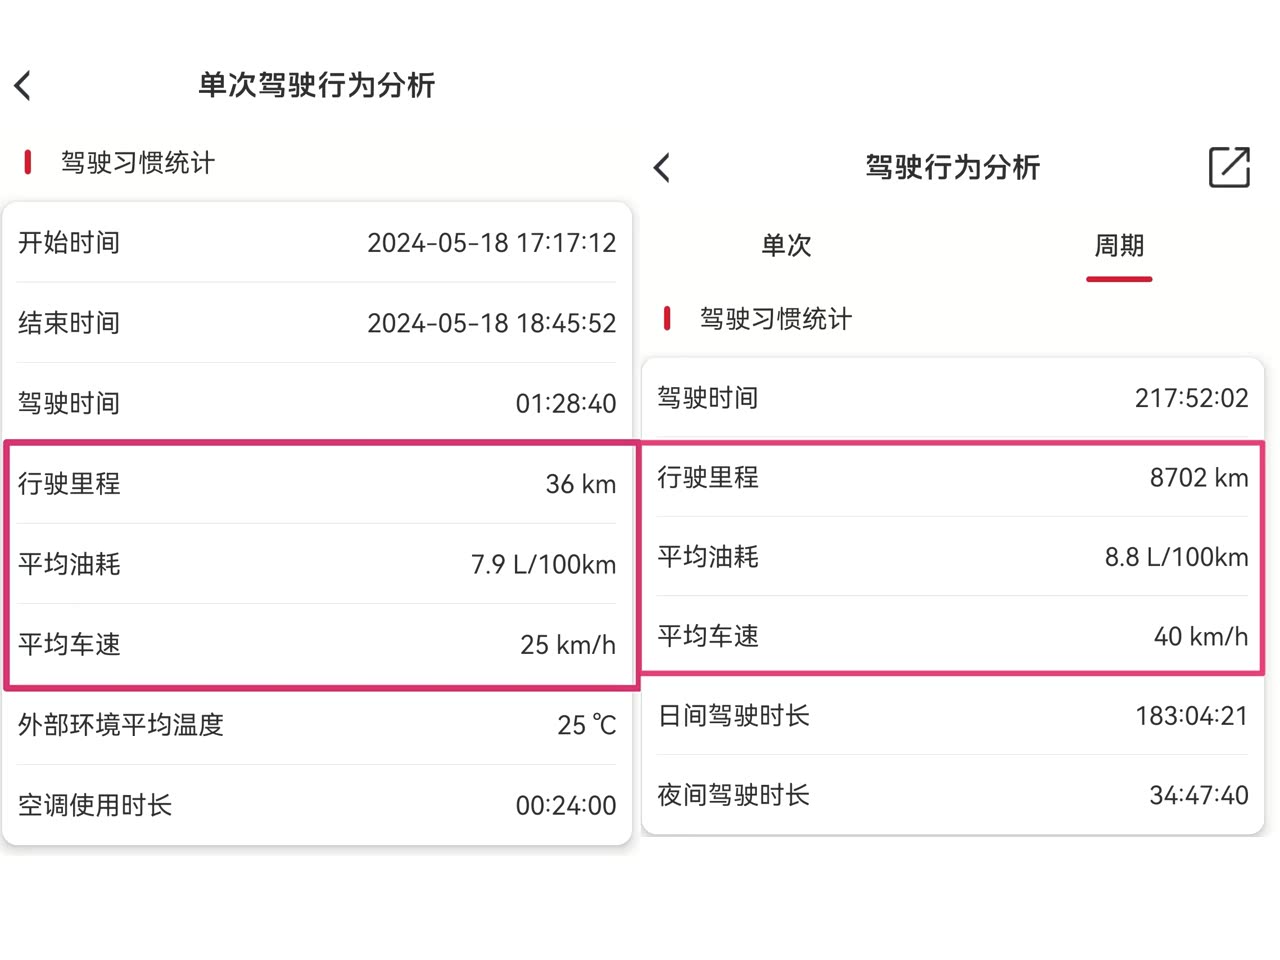Select the 日间驾驶时长 row
Viewport: 1280px width, 960px height.
952,716
